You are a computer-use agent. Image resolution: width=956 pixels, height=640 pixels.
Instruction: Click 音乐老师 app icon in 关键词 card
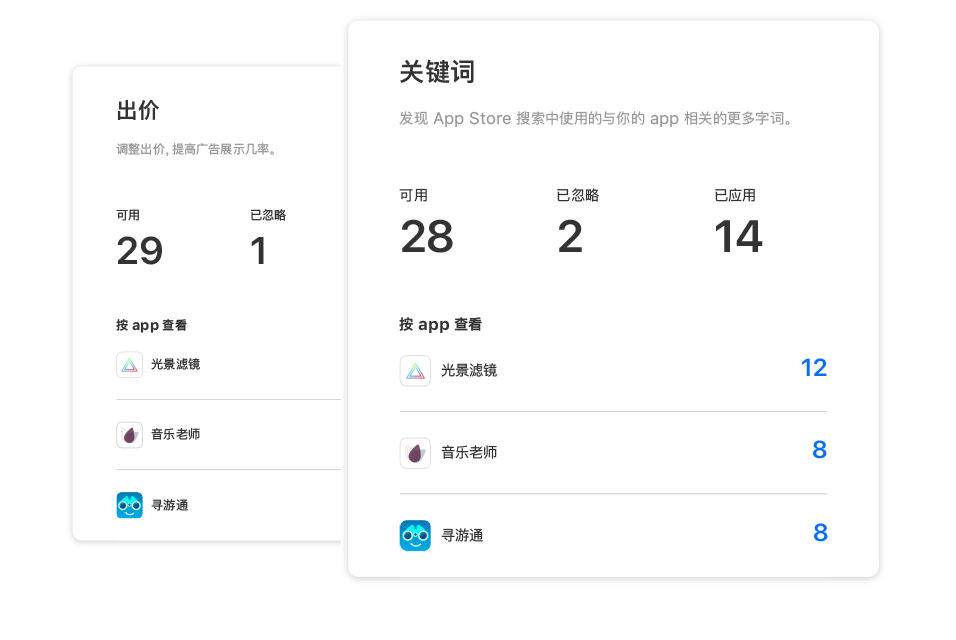pyautogui.click(x=415, y=453)
